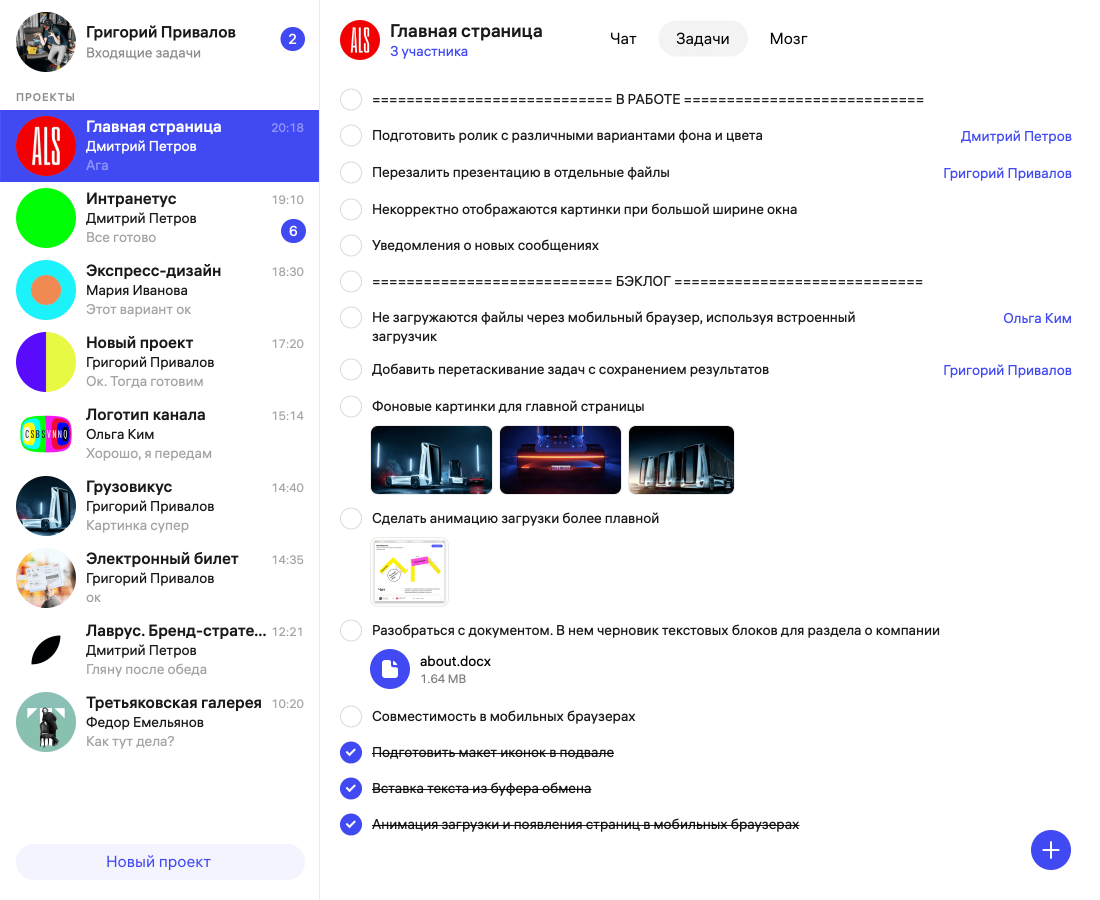Click task text Совместимость в мобильных браузерах
This screenshot has width=1100, height=900.
[x=504, y=716]
